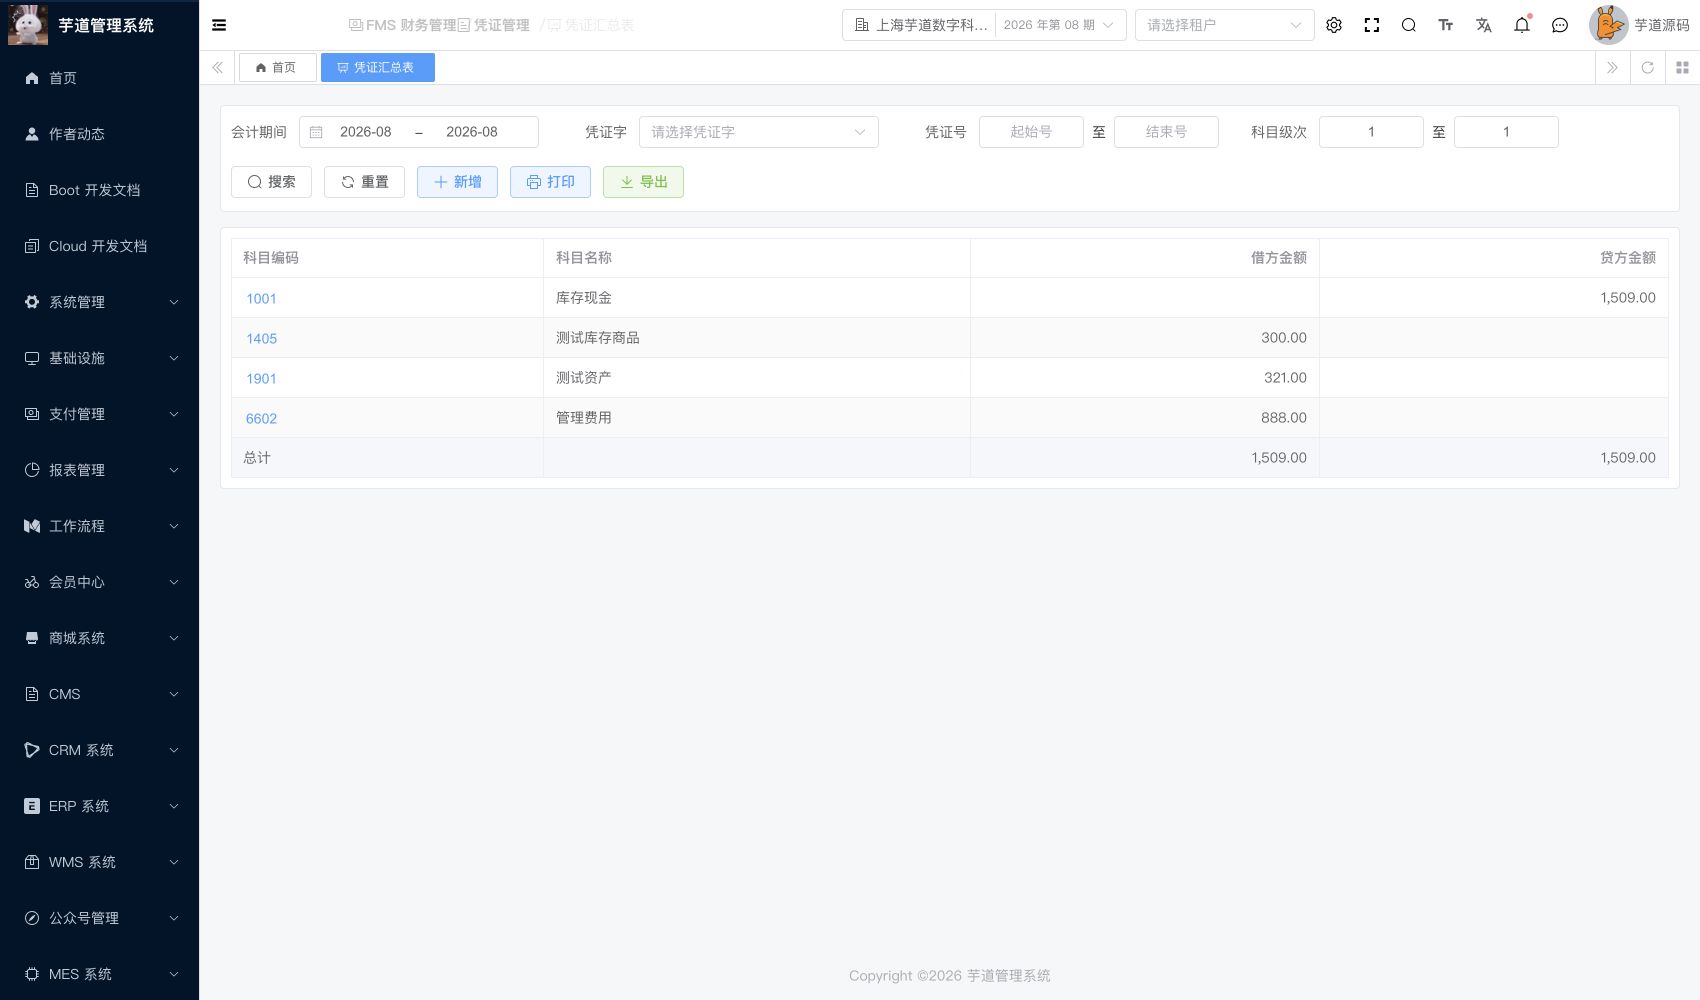Screen dimensions: 1700x1000
Task: Open the notification bell icon
Action: tap(1522, 25)
